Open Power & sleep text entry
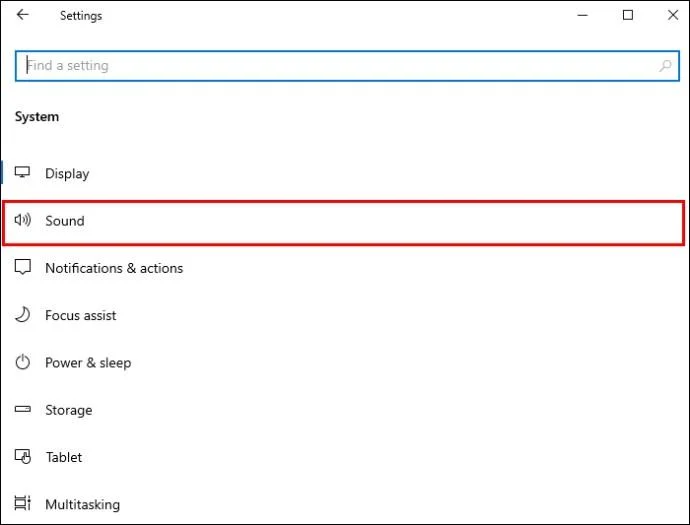This screenshot has width=690, height=525. coord(88,363)
